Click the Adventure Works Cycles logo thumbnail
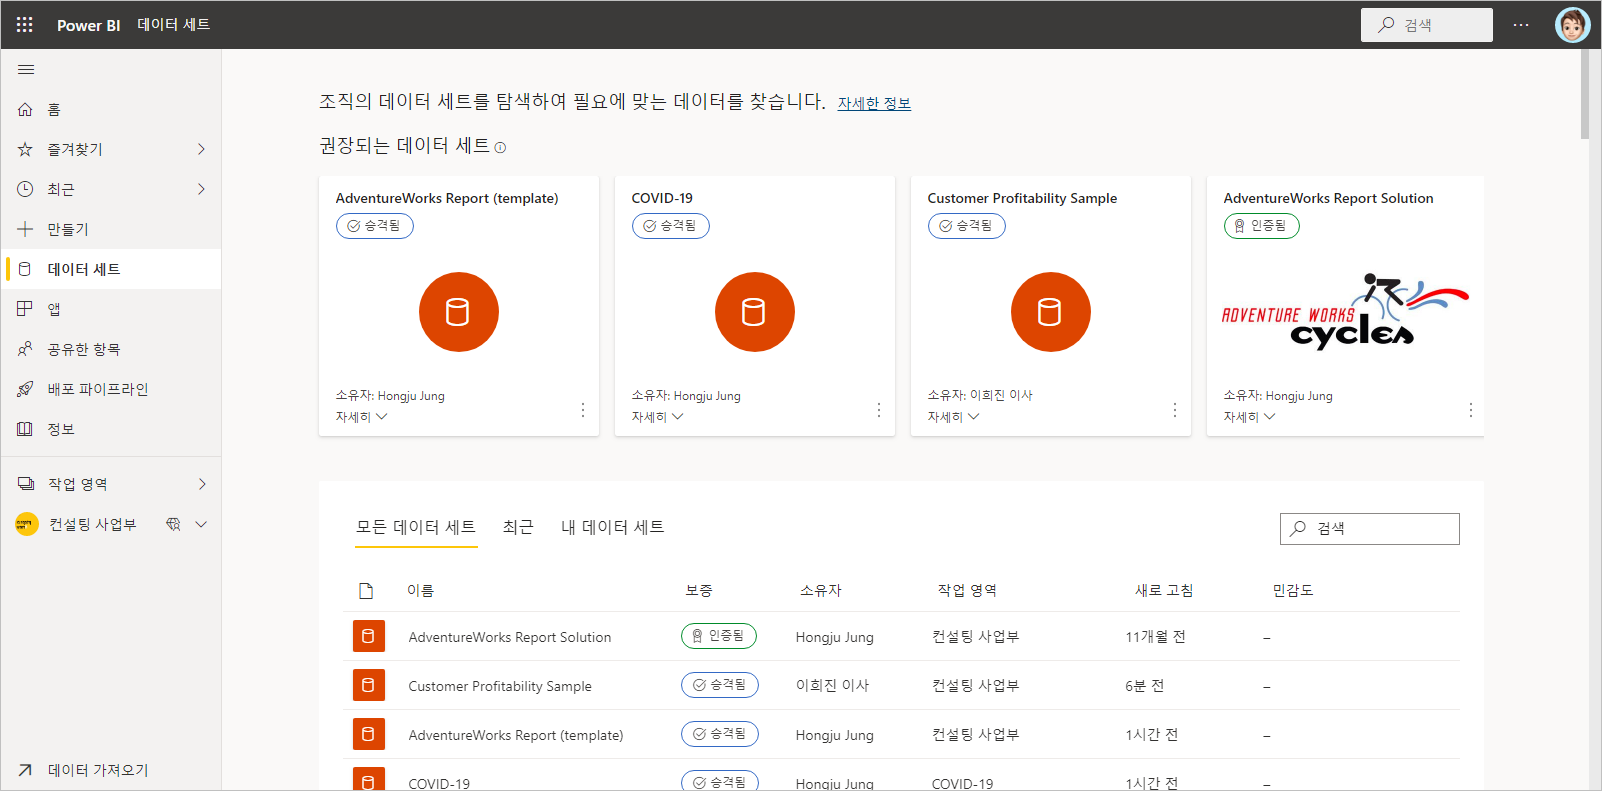This screenshot has width=1602, height=791. 1345,311
